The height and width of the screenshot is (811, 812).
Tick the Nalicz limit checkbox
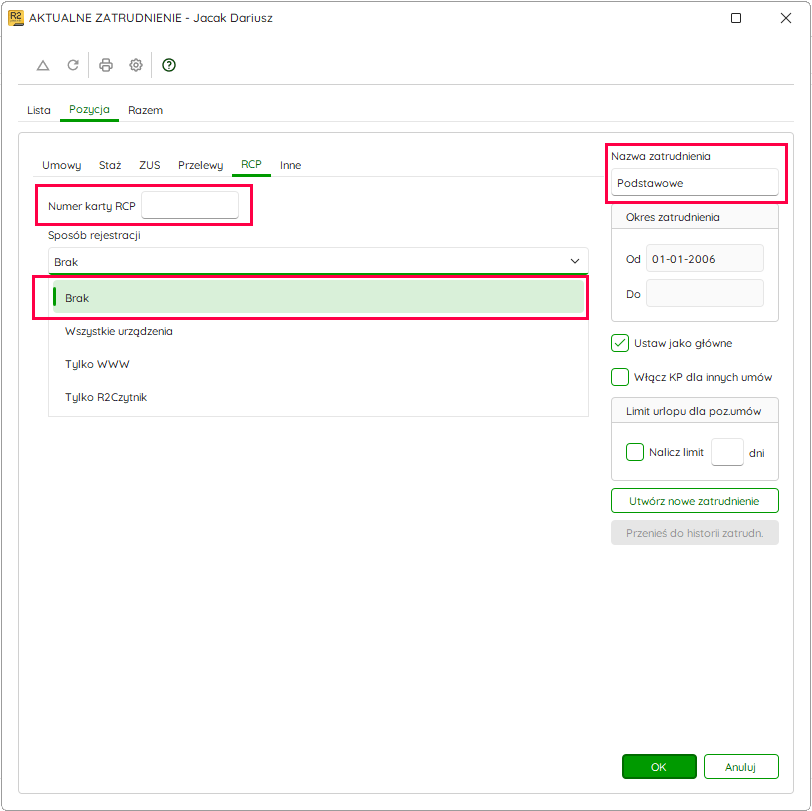[x=634, y=452]
